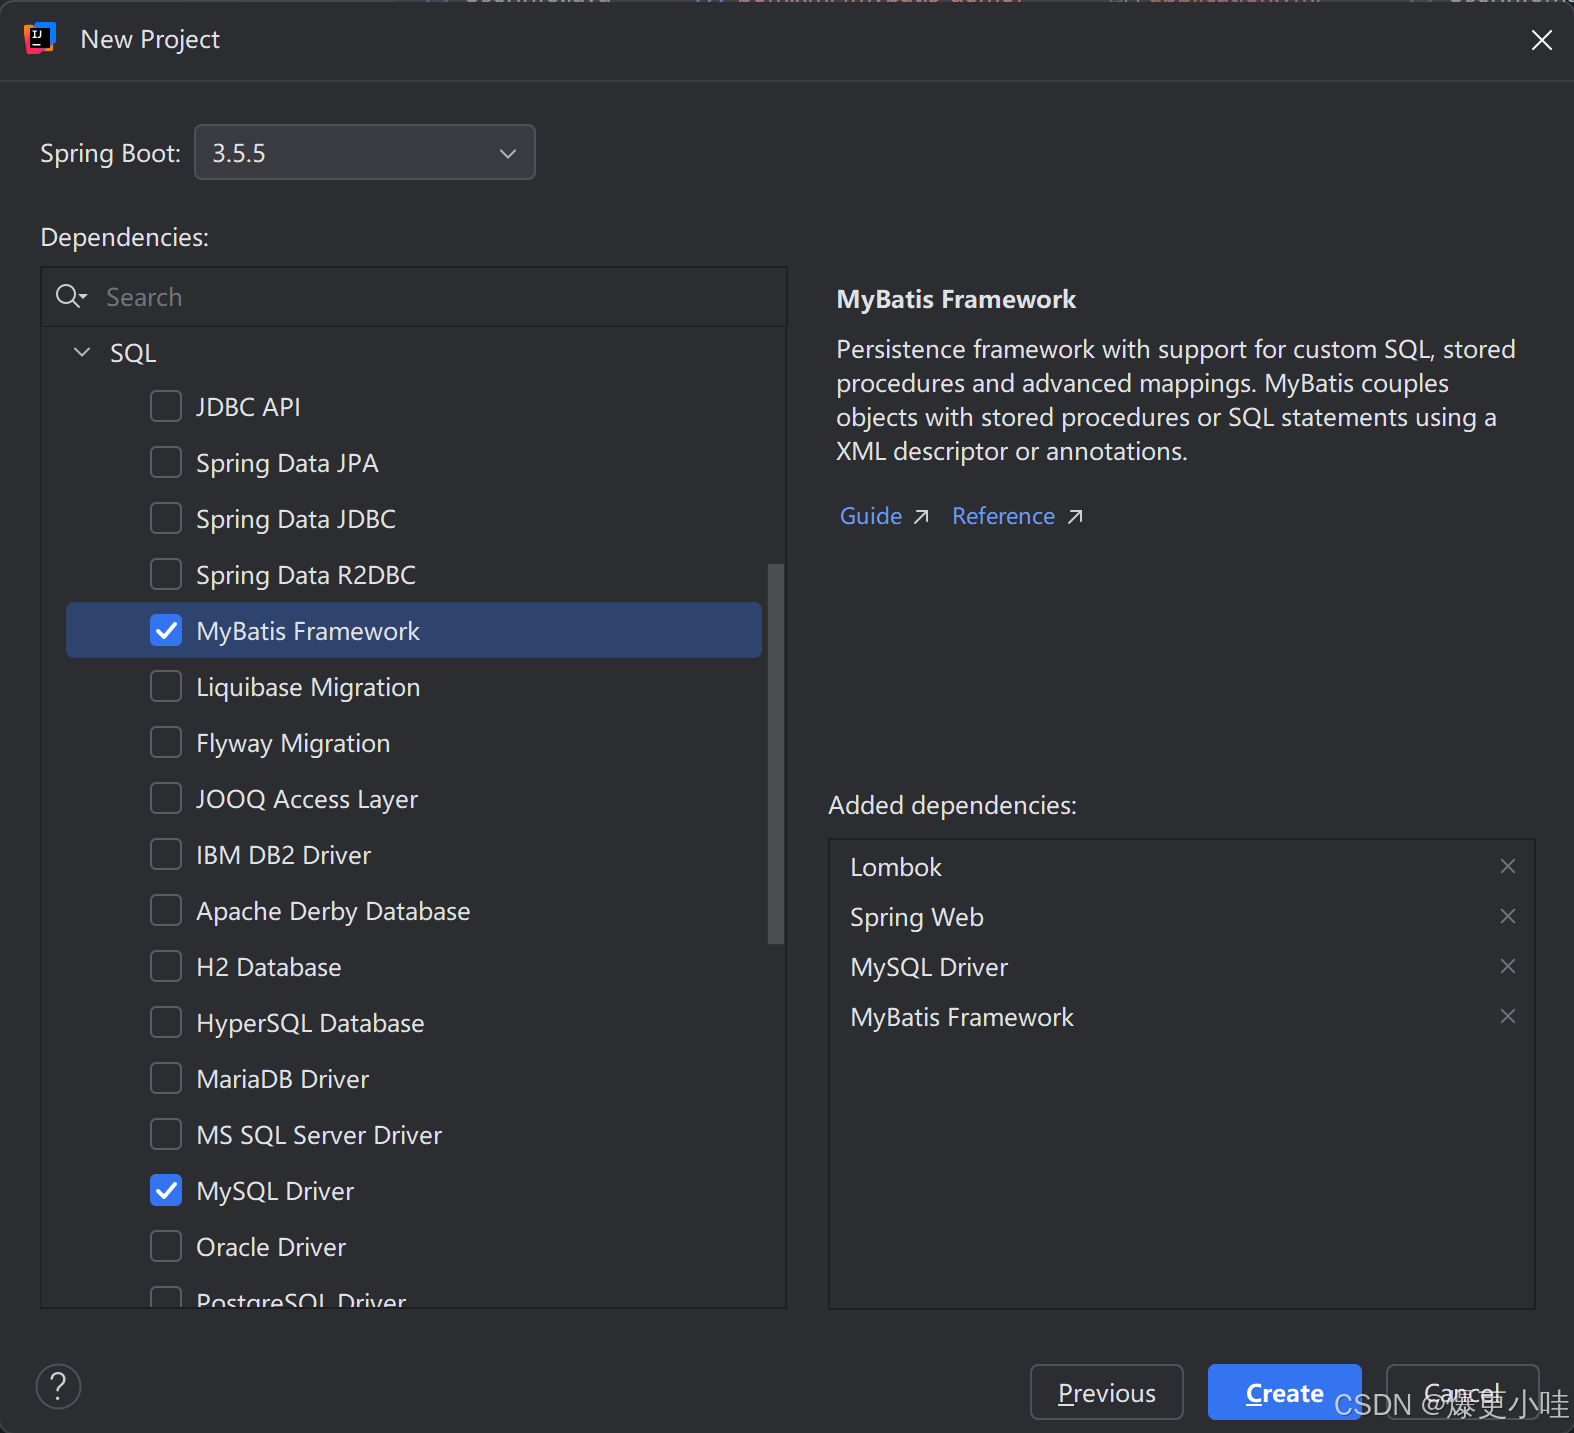
Task: Enable the Spring Data JPA checkbox
Action: (x=166, y=462)
